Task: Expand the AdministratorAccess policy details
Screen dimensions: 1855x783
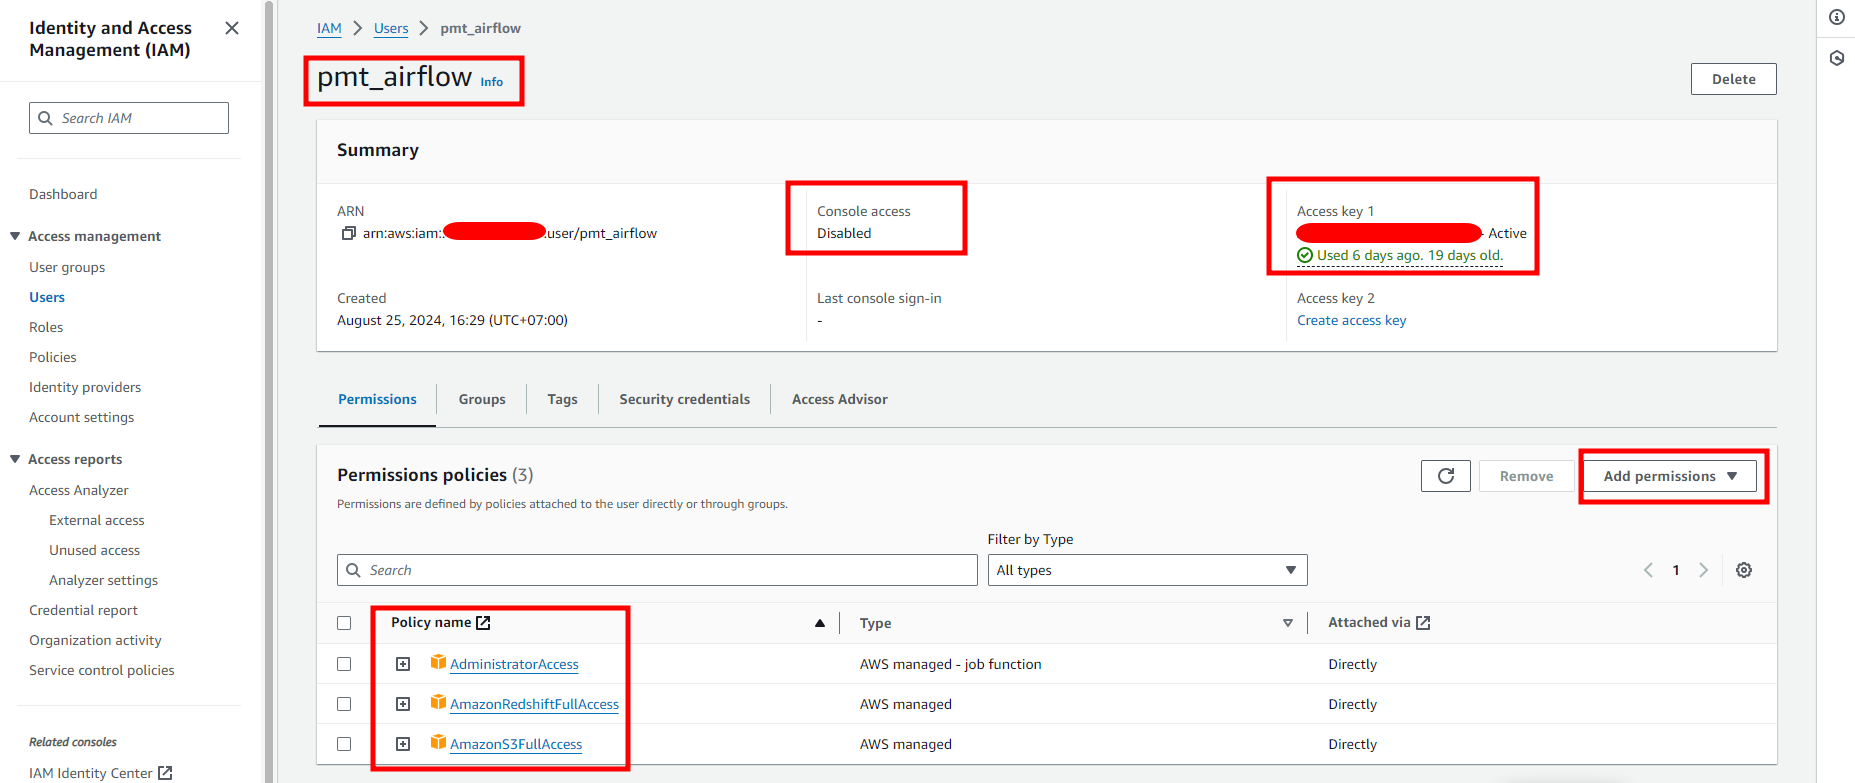Action: tap(403, 664)
